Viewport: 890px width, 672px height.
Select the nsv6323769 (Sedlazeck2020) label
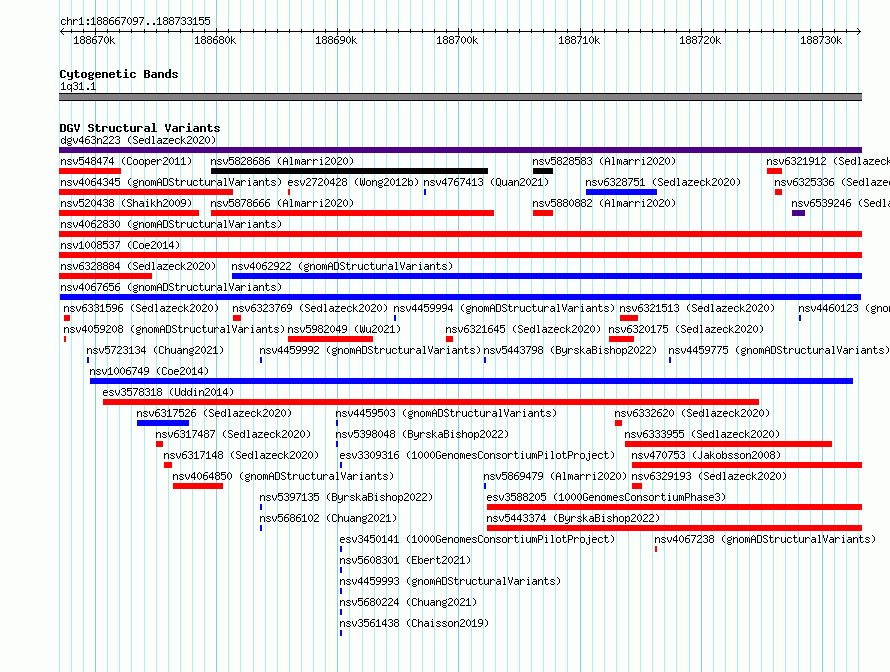pyautogui.click(x=310, y=308)
